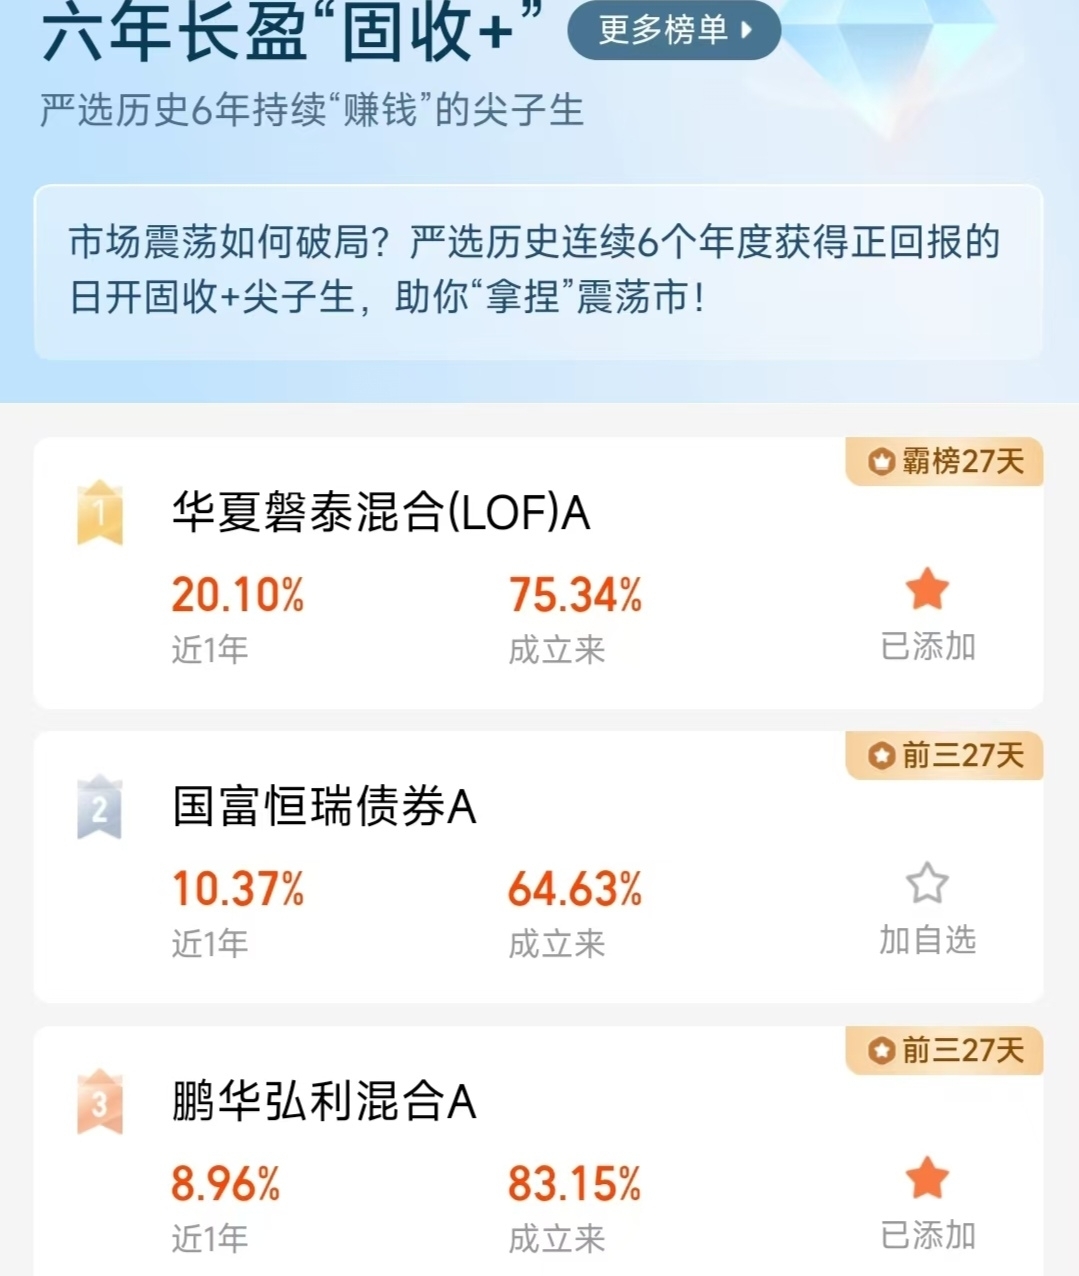Open 鹏华弘利混合A fund details
Viewport: 1079px width, 1276px height.
point(324,1102)
